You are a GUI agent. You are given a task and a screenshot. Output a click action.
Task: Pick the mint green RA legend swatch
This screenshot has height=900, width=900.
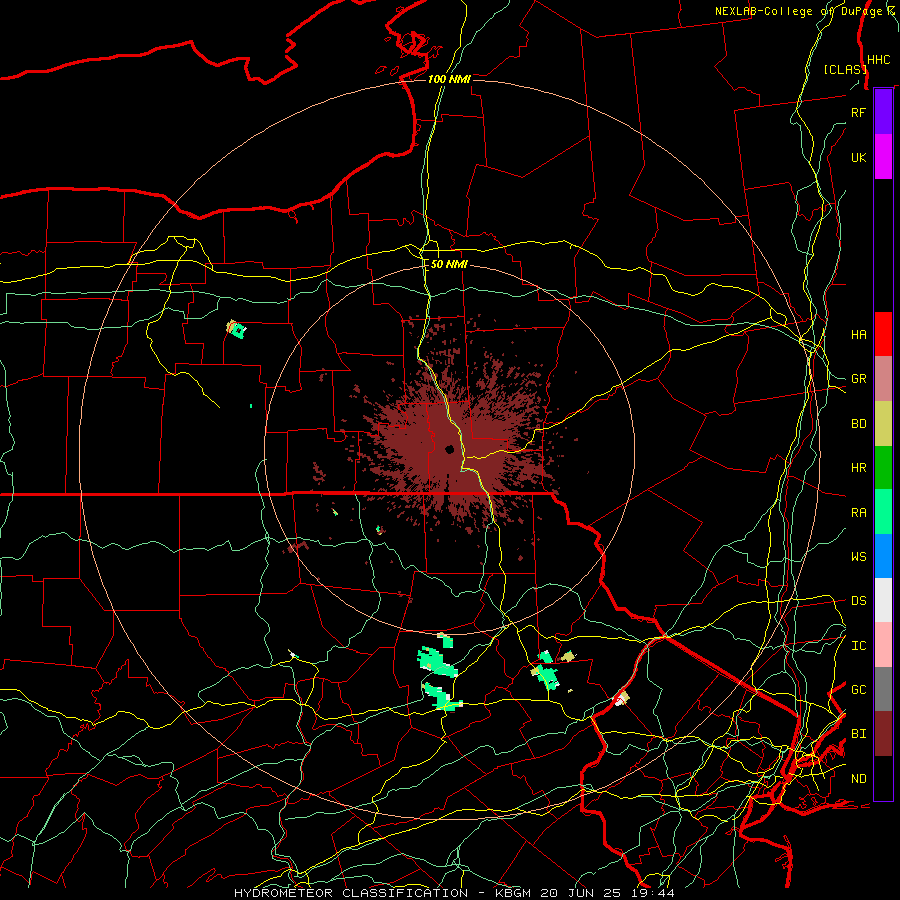tap(883, 512)
